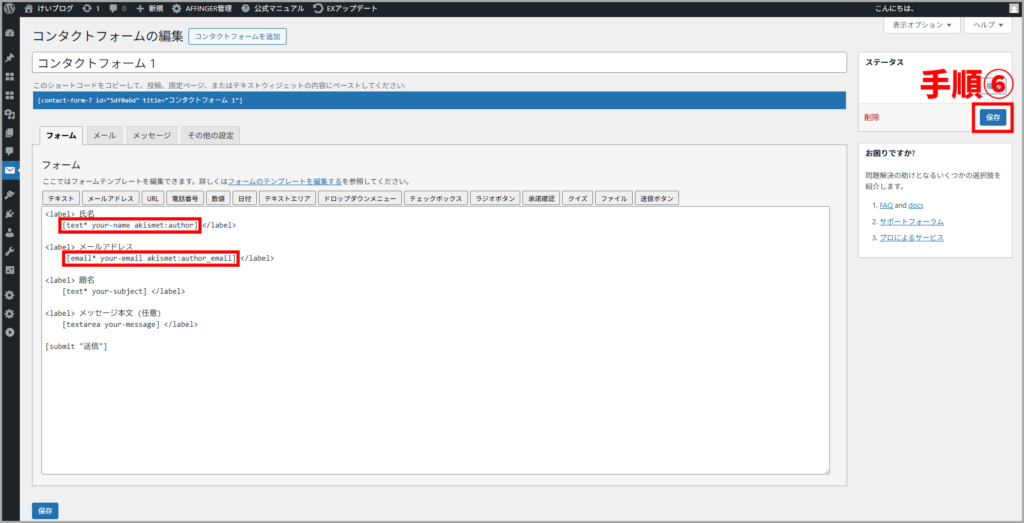Click the Media icon in left sidebar
The image size is (1024, 523).
(x=10, y=114)
